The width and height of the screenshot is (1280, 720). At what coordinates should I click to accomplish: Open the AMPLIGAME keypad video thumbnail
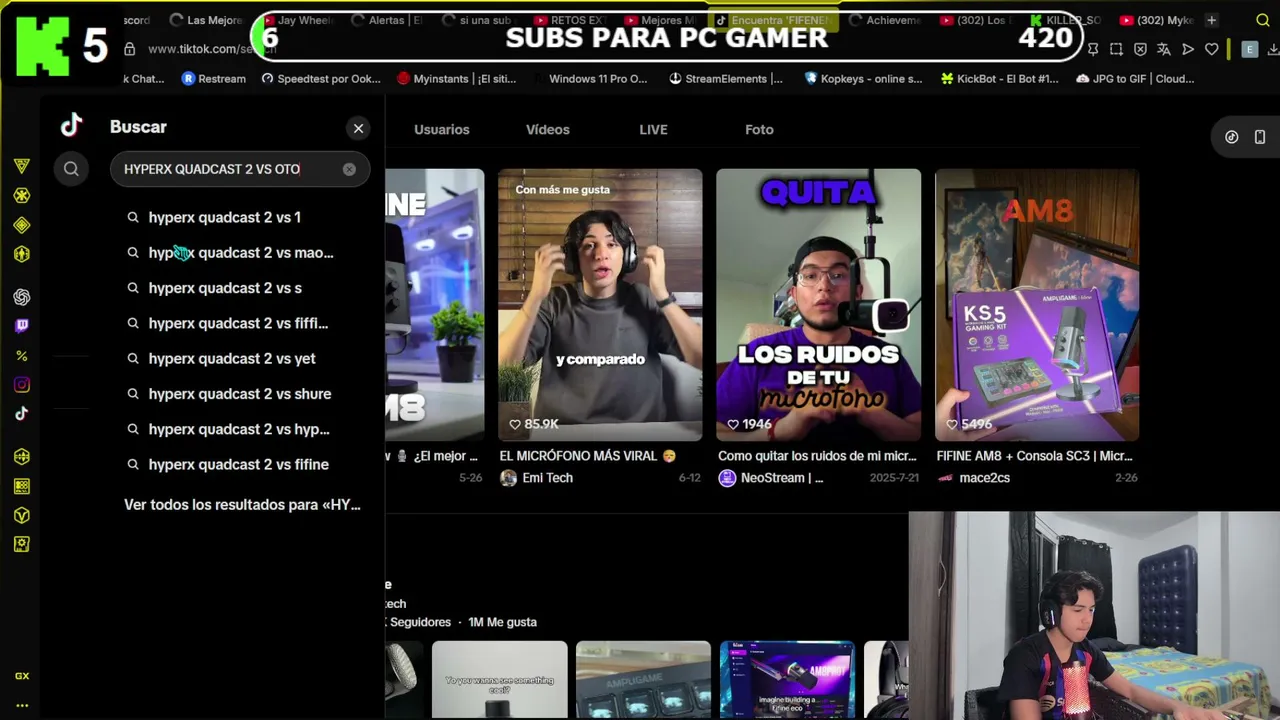(643, 680)
